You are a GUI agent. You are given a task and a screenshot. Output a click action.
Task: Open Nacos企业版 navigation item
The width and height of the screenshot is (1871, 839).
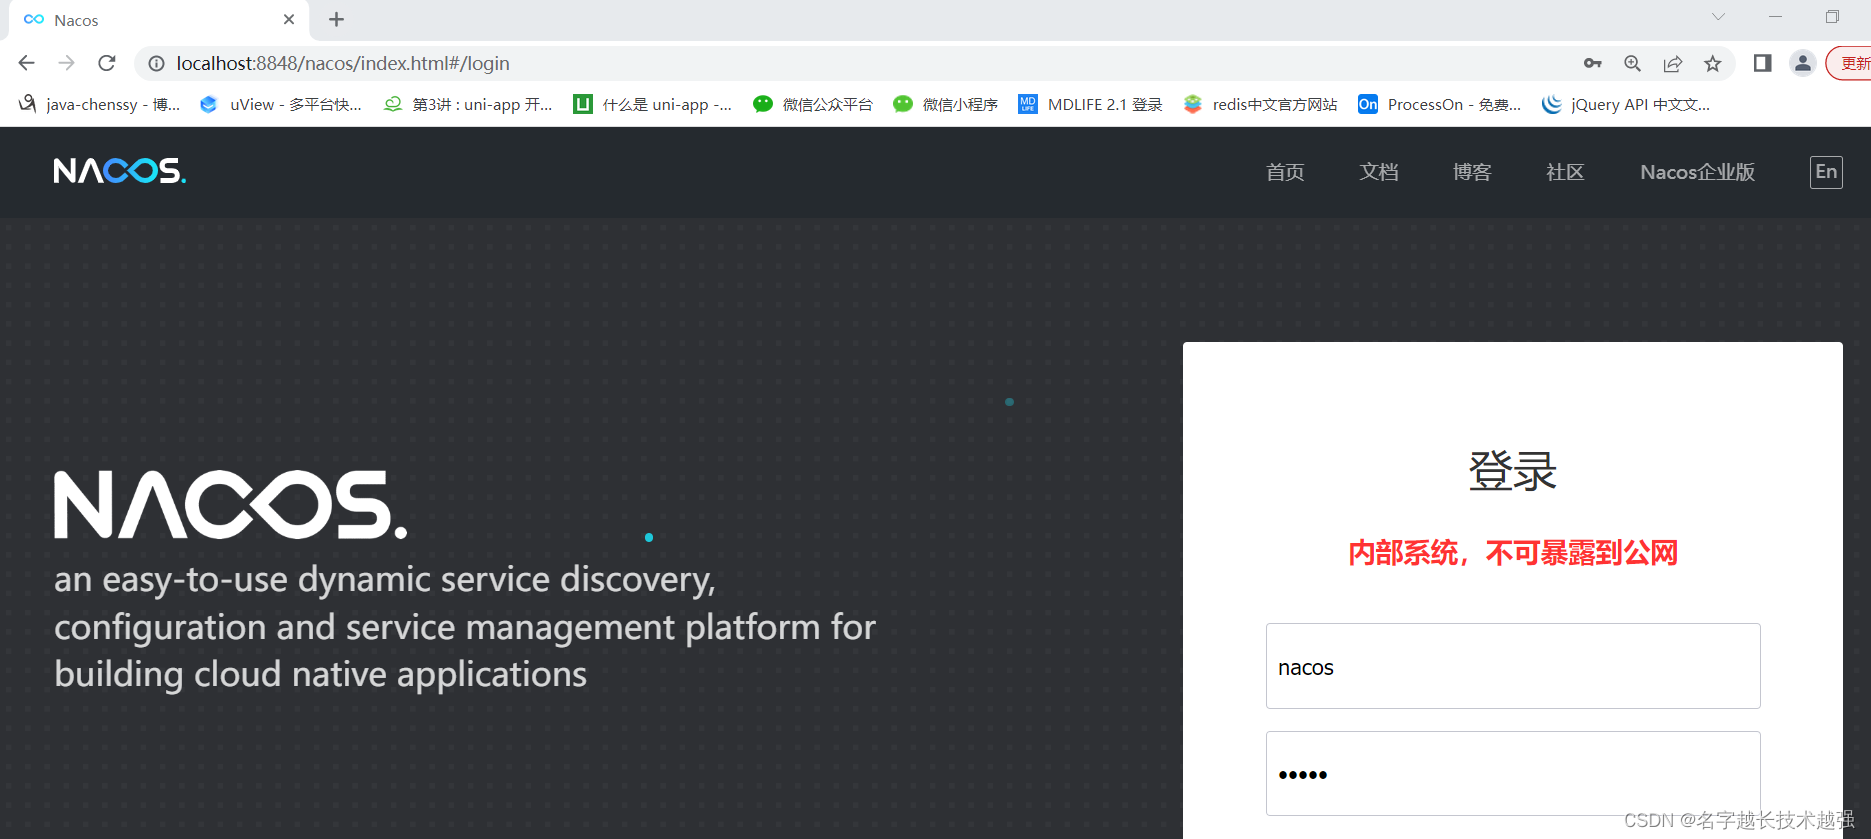pyautogui.click(x=1697, y=172)
